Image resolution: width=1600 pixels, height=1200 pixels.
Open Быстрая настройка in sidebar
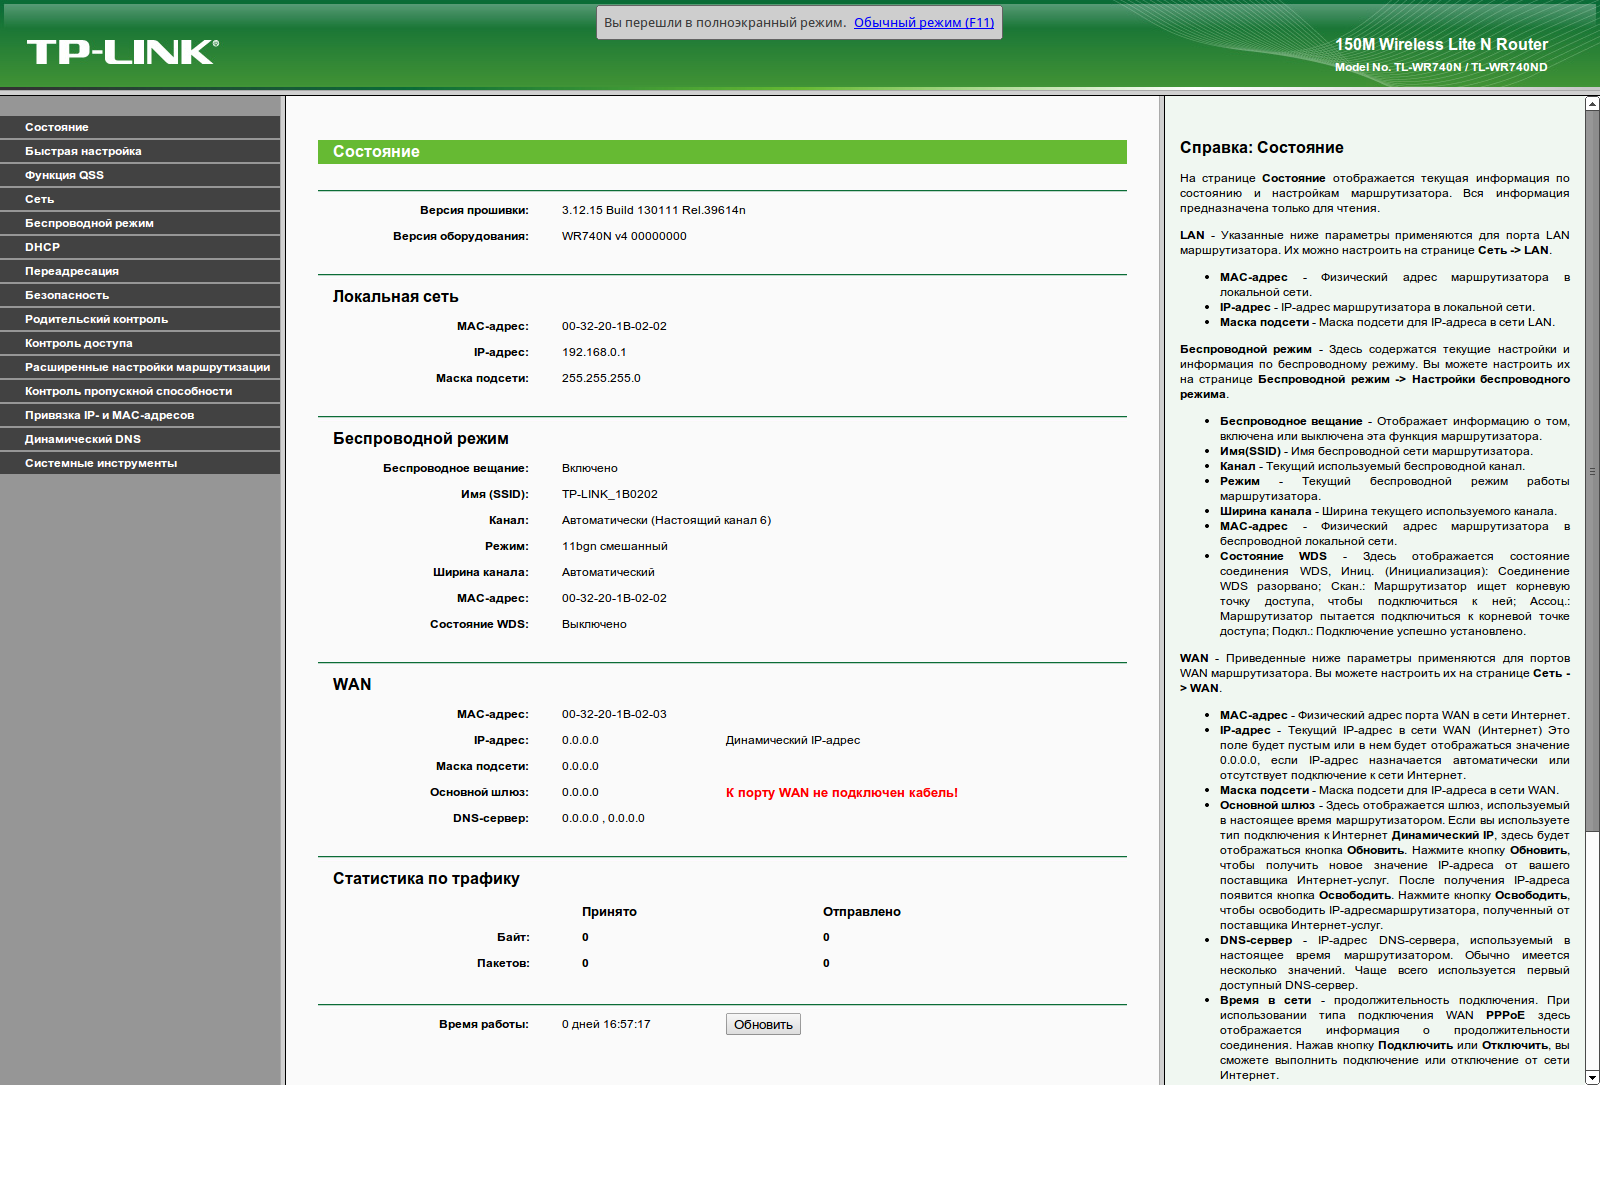83,151
